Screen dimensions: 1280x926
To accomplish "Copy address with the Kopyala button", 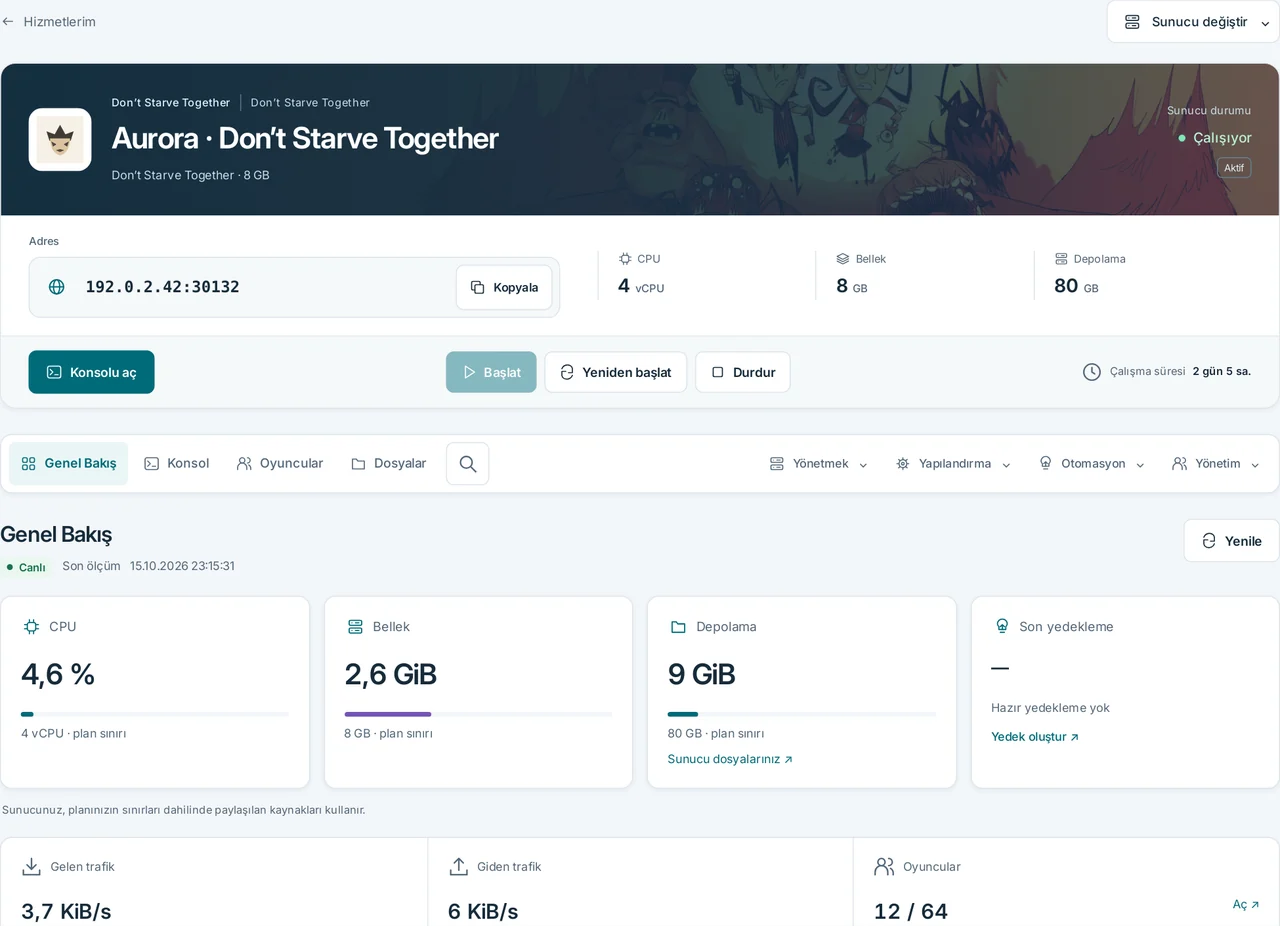I will point(504,287).
